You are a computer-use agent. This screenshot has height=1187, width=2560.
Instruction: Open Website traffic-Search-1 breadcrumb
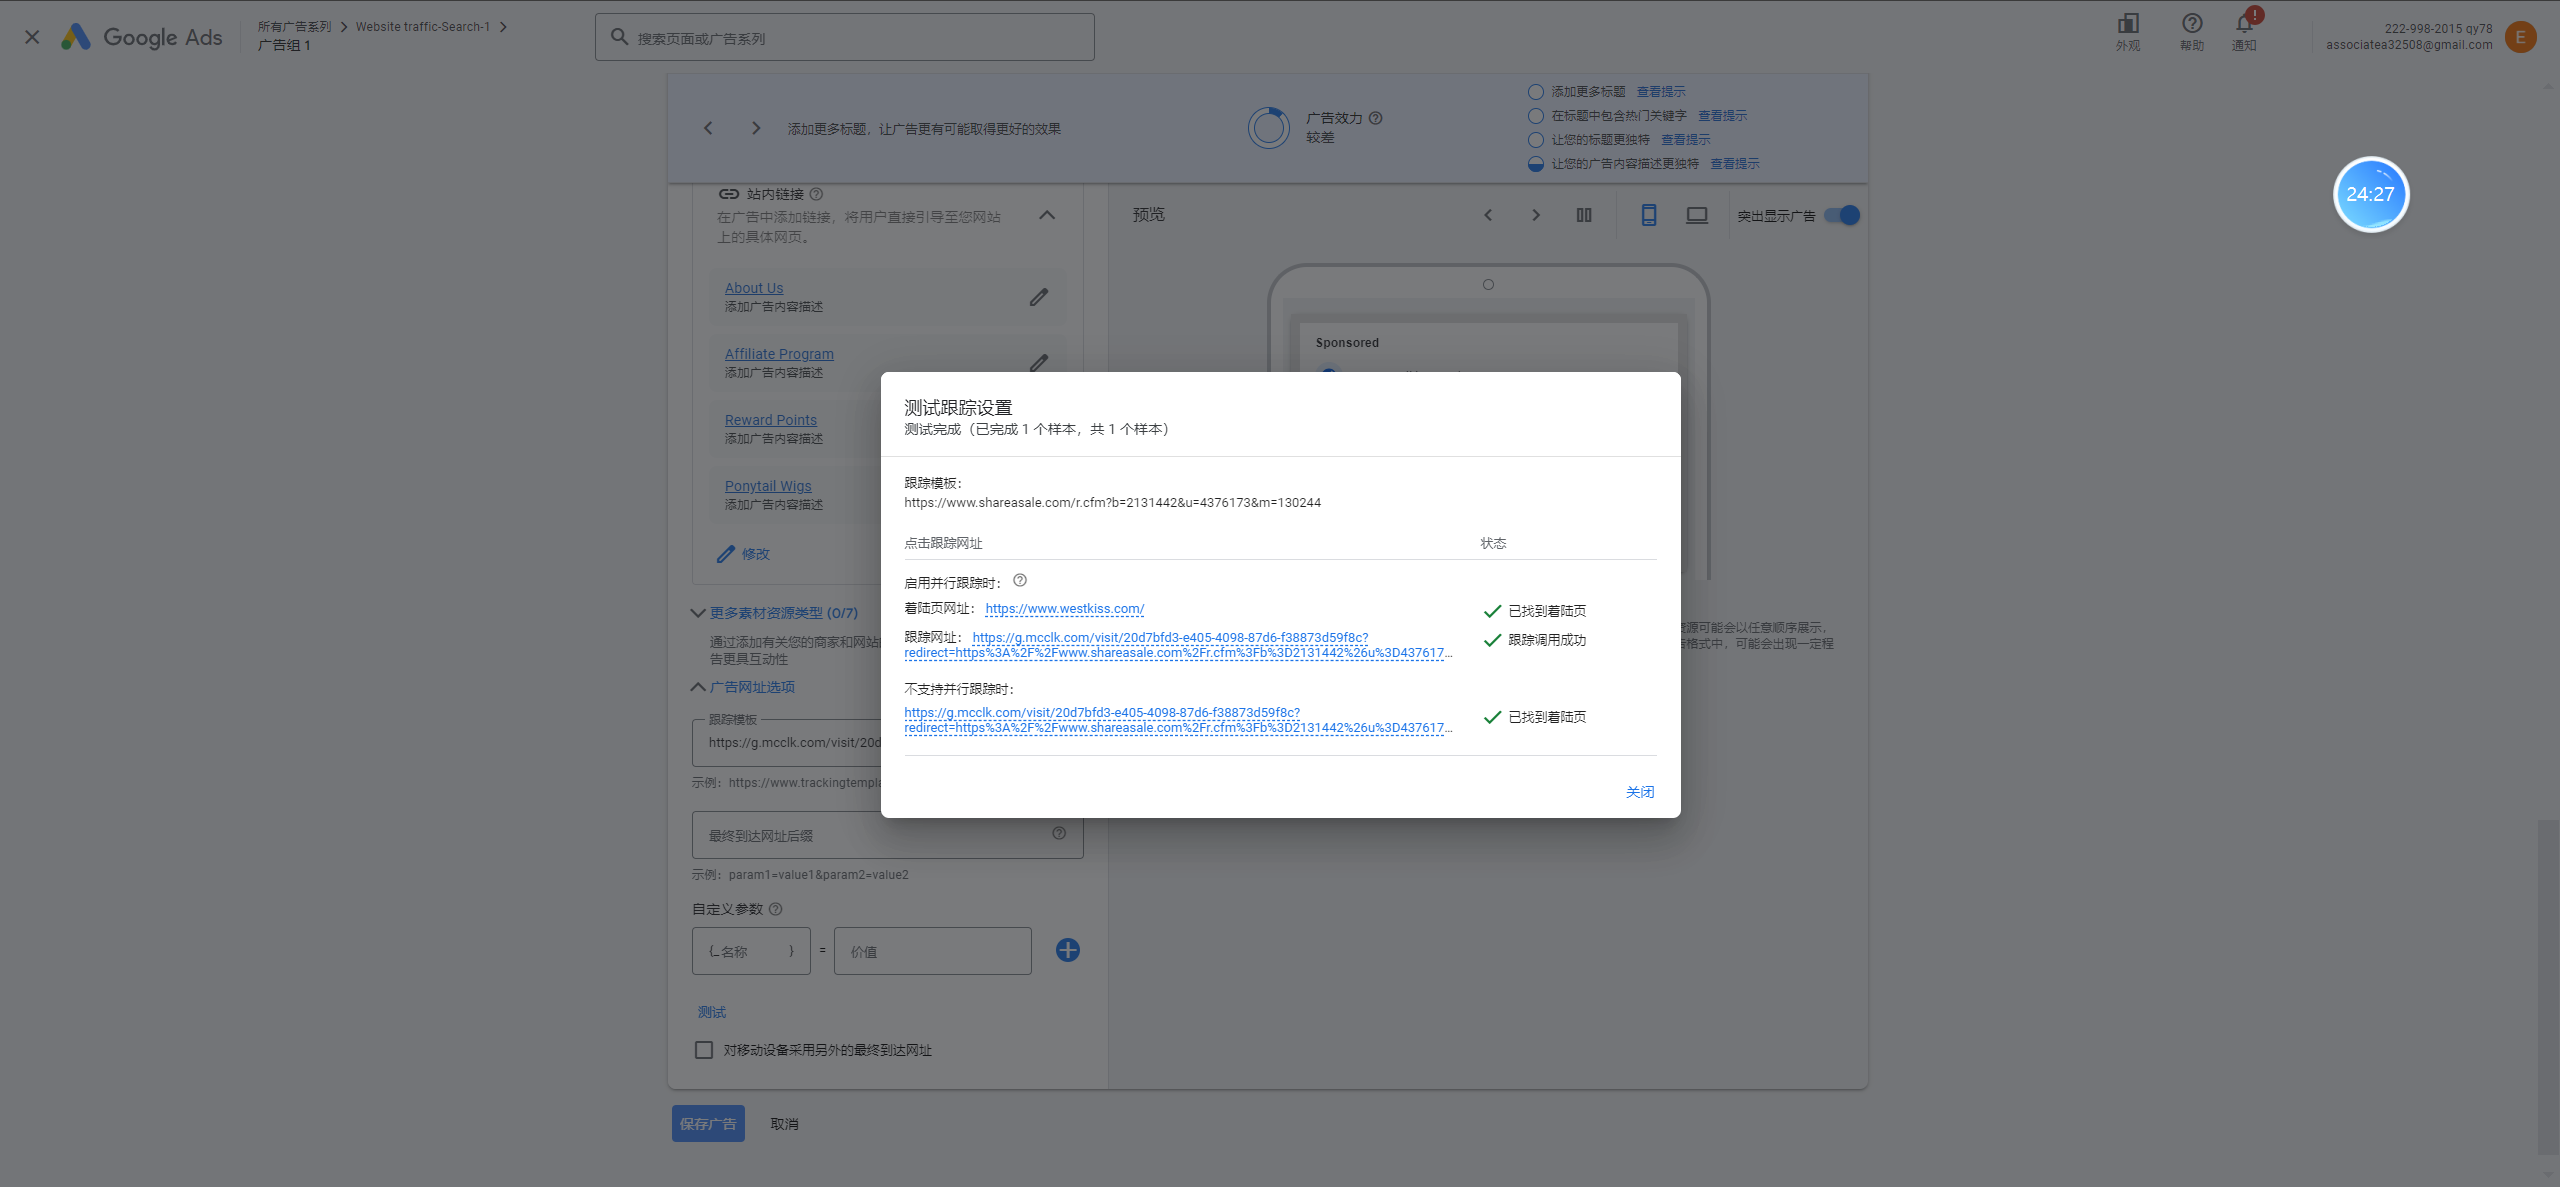coord(422,27)
